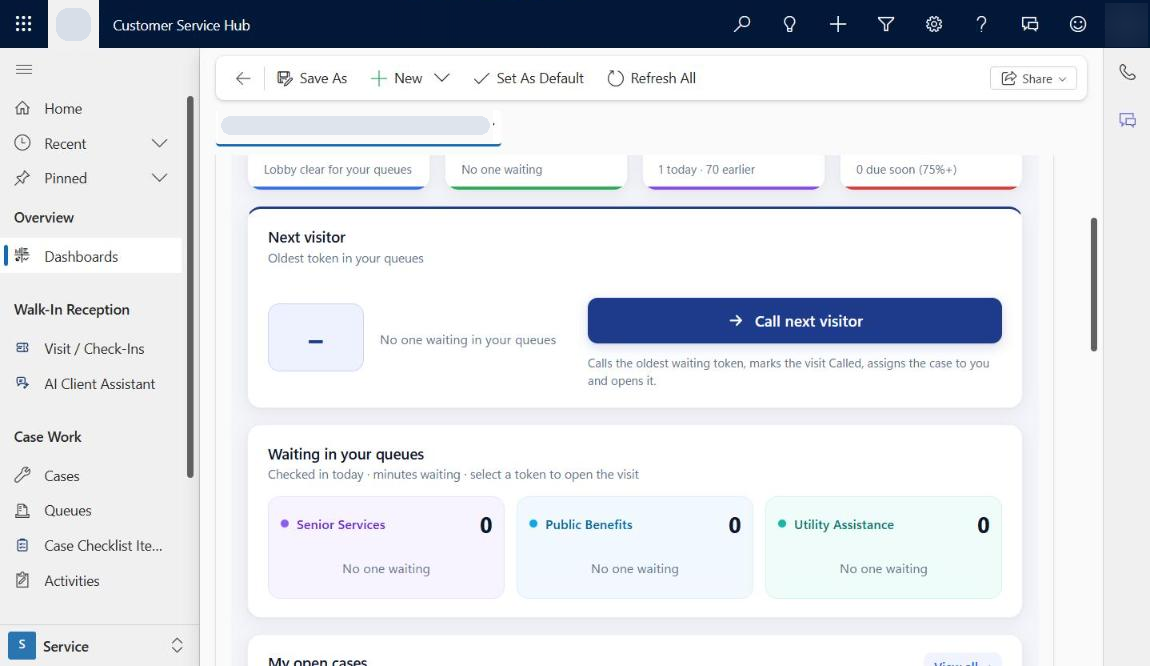Go back with the left arrow

click(243, 78)
